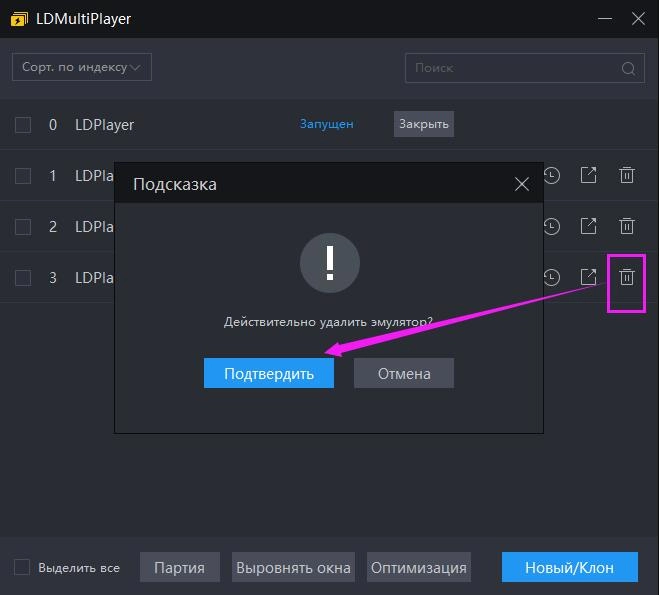Select the checkbox for emulator 3
The width and height of the screenshot is (659, 595).
pos(23,278)
